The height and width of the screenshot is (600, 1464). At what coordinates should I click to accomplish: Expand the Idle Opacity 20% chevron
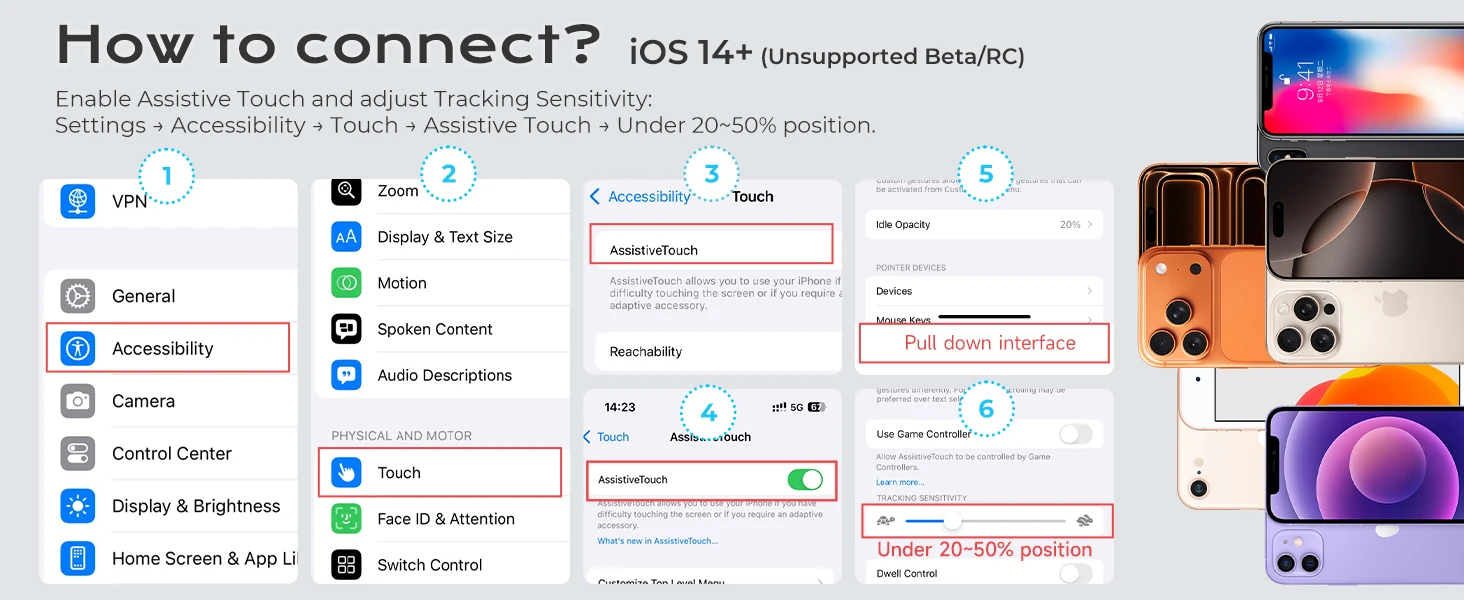click(x=1090, y=225)
